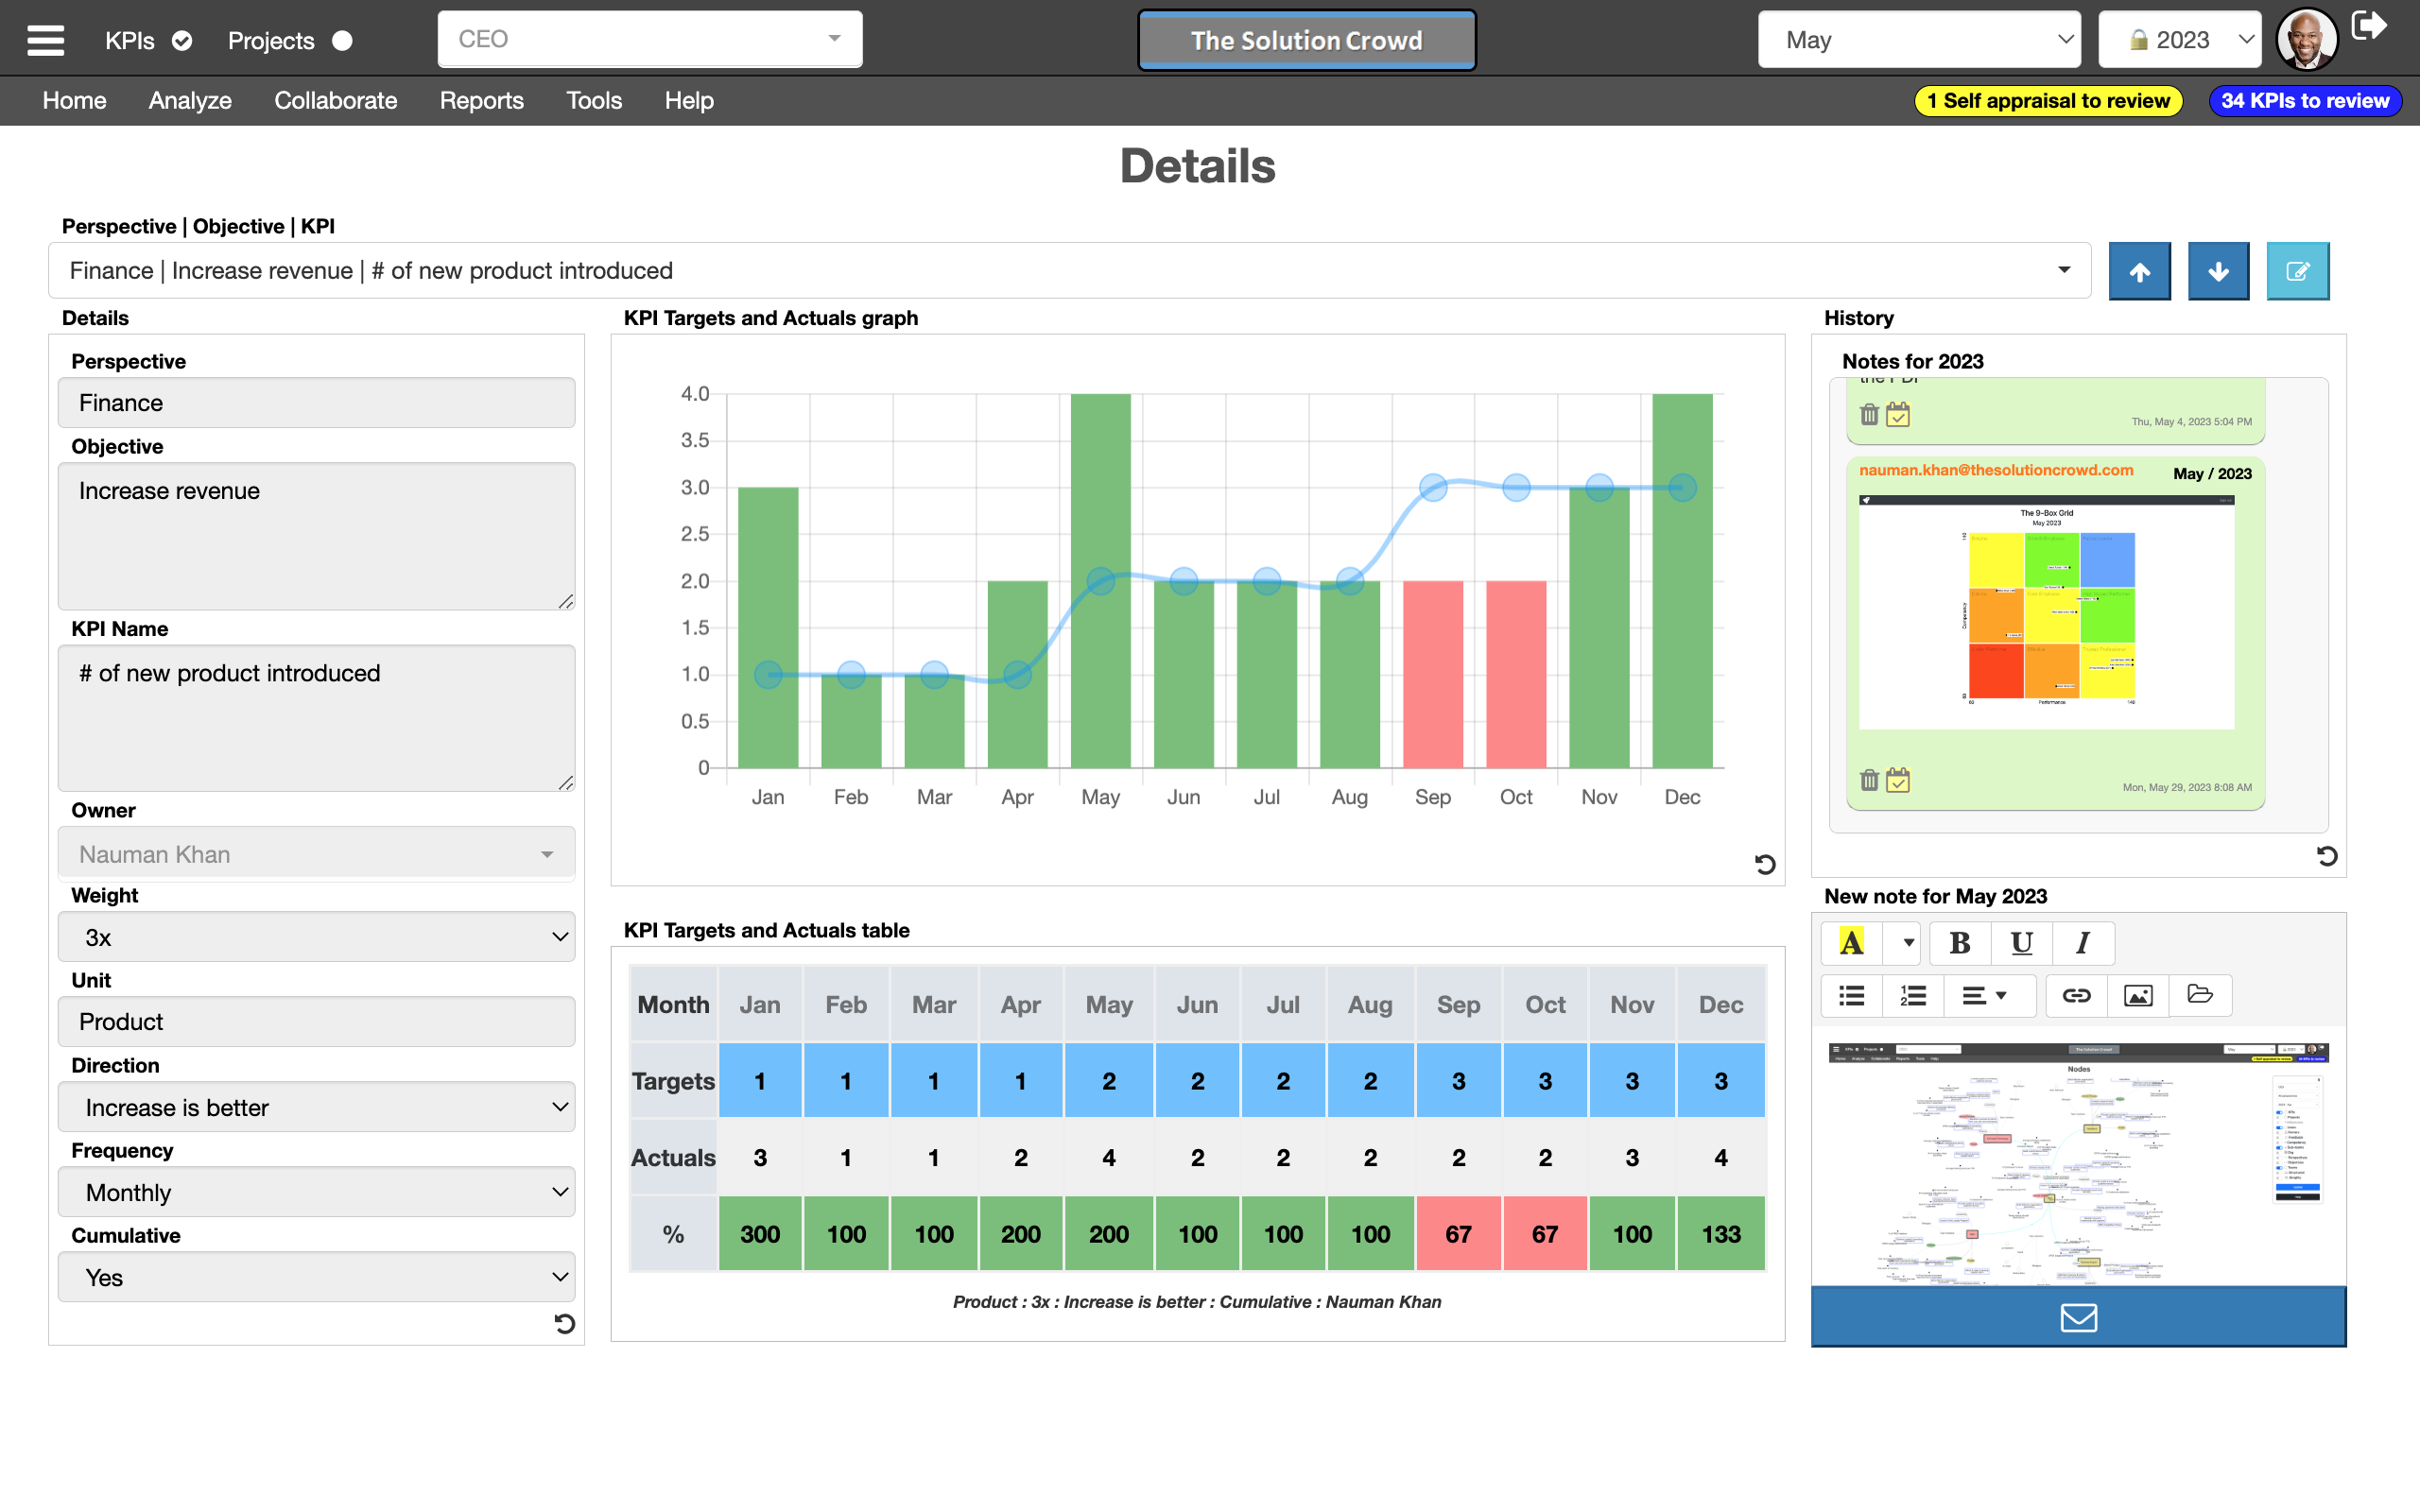2420x1512 pixels.
Task: Review the 34 KPIs to review badge
Action: click(2305, 100)
